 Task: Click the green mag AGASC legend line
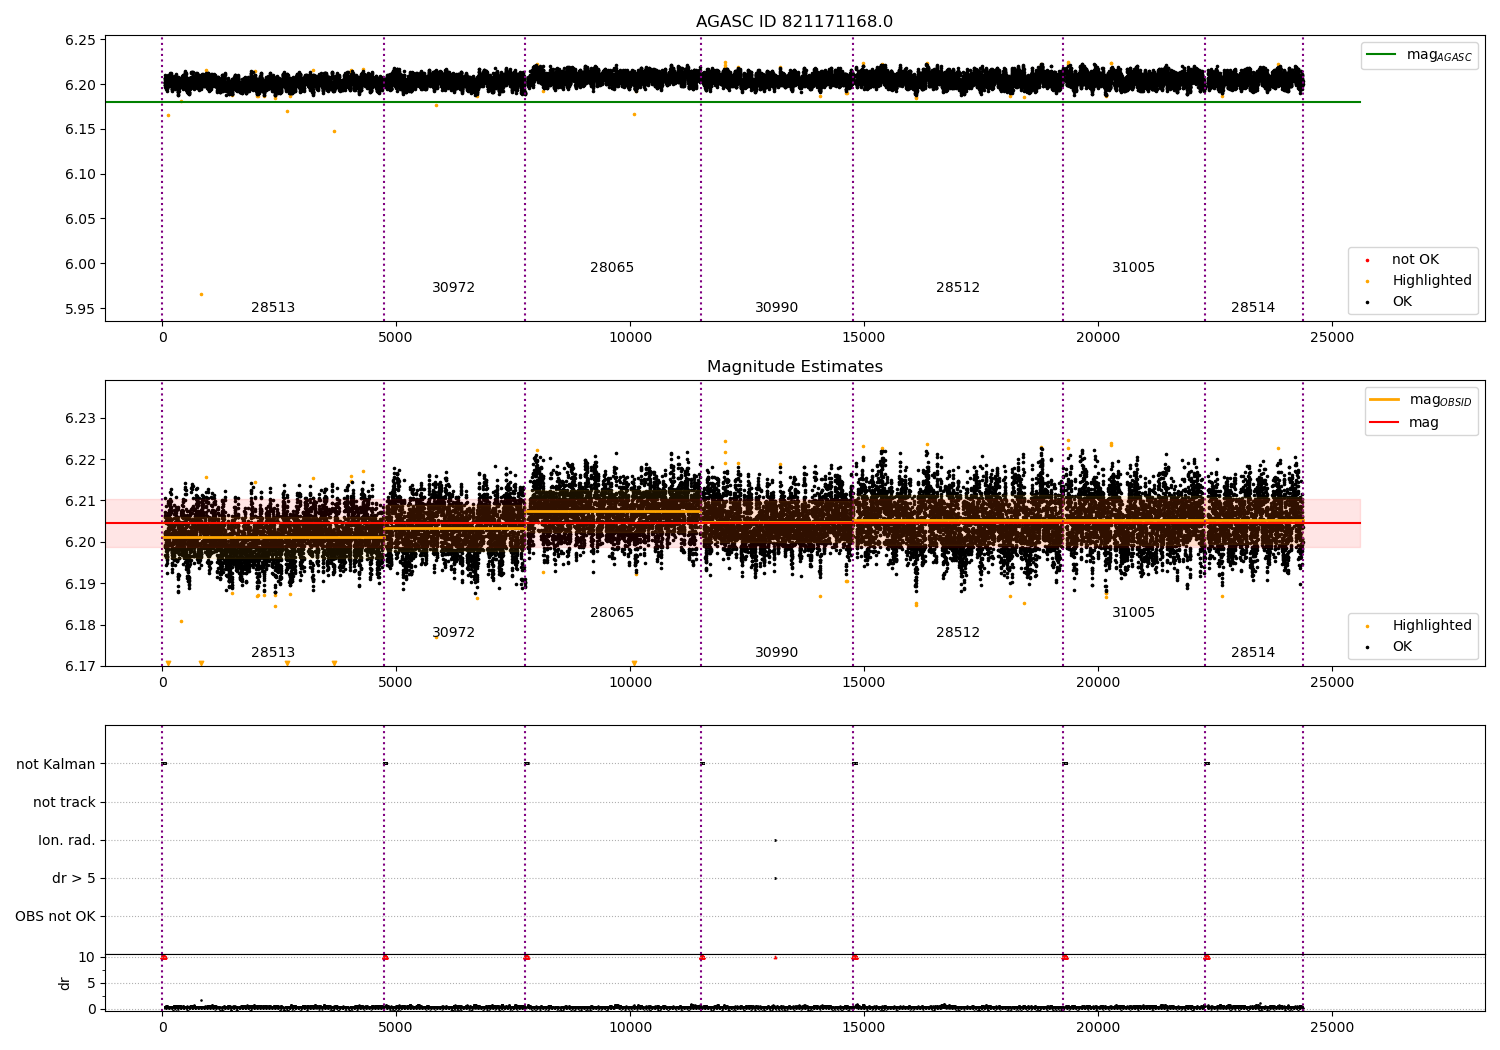pyautogui.click(x=1381, y=55)
